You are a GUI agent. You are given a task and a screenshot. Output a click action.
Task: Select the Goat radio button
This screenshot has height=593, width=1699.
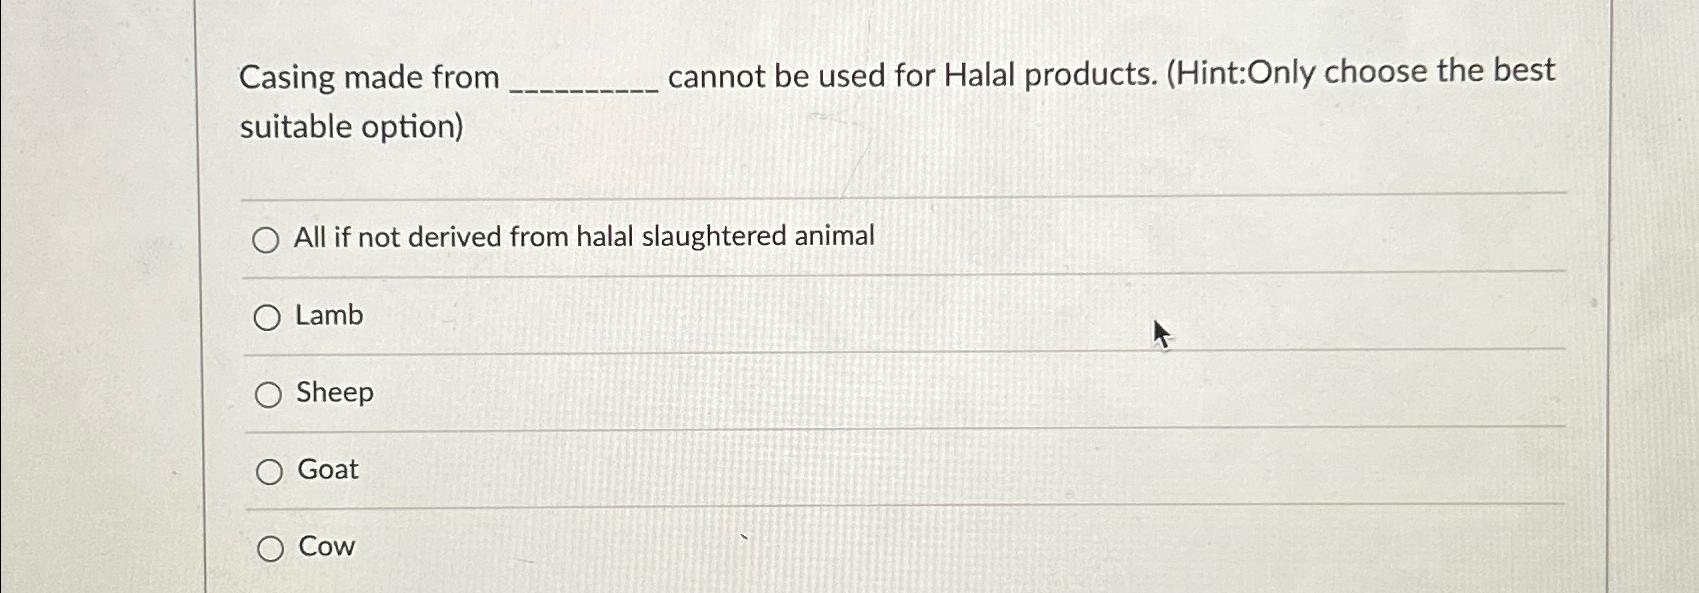[268, 470]
